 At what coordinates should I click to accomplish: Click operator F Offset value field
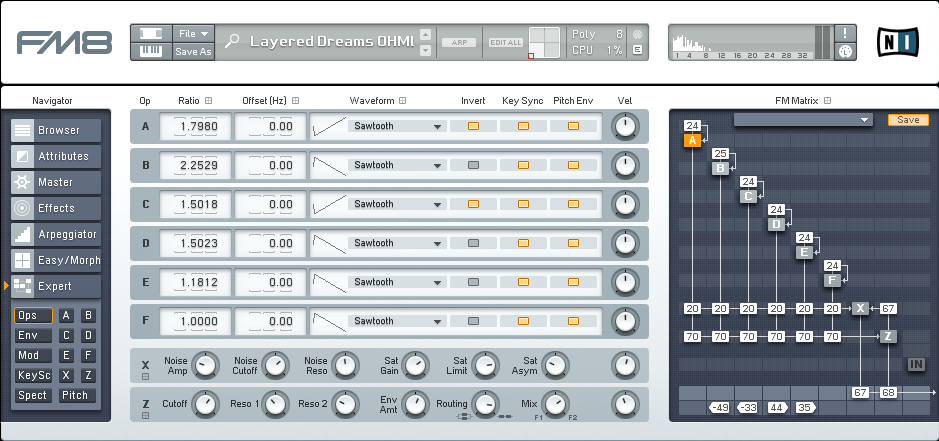(270, 321)
